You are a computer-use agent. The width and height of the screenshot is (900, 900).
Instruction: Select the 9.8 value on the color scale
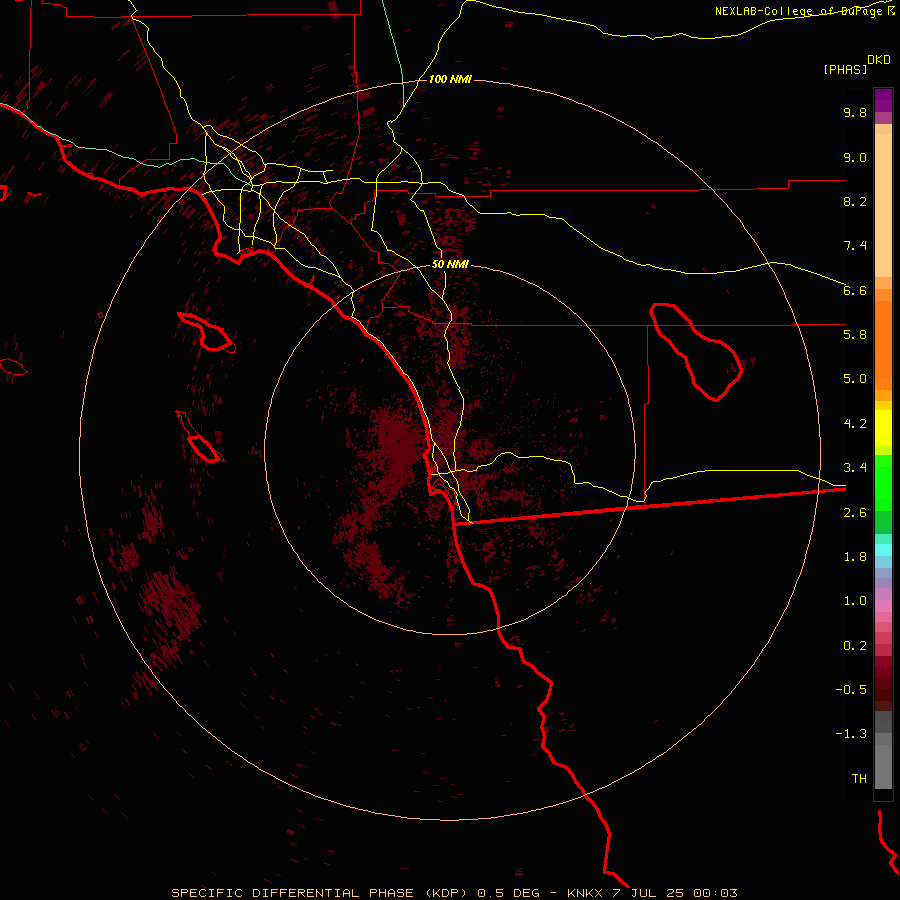pyautogui.click(x=855, y=112)
